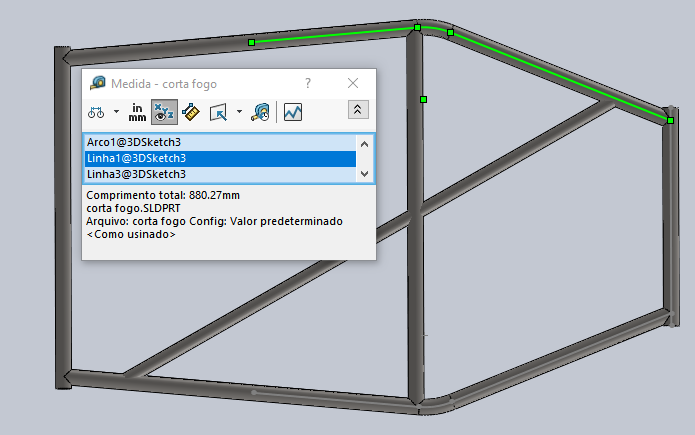This screenshot has height=435, width=695.
Task: Click the create sensor graph icon
Action: tap(292, 112)
